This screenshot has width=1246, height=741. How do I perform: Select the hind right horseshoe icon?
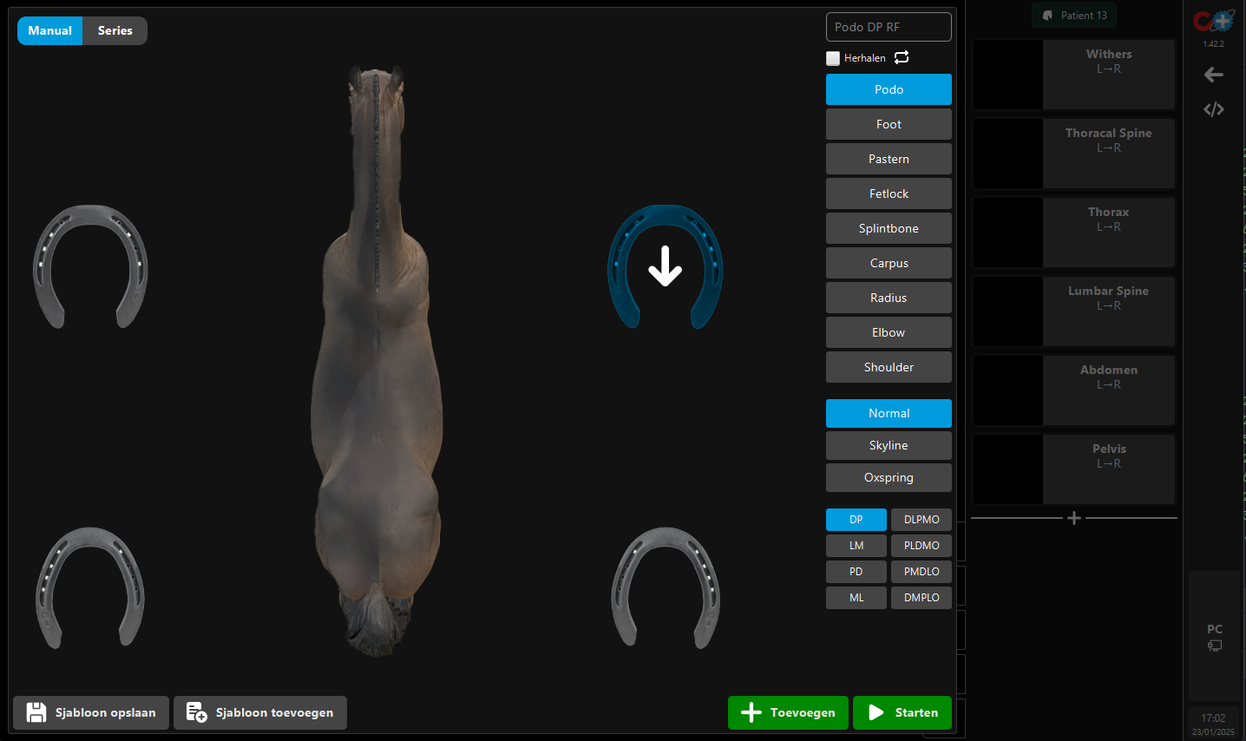(665, 587)
